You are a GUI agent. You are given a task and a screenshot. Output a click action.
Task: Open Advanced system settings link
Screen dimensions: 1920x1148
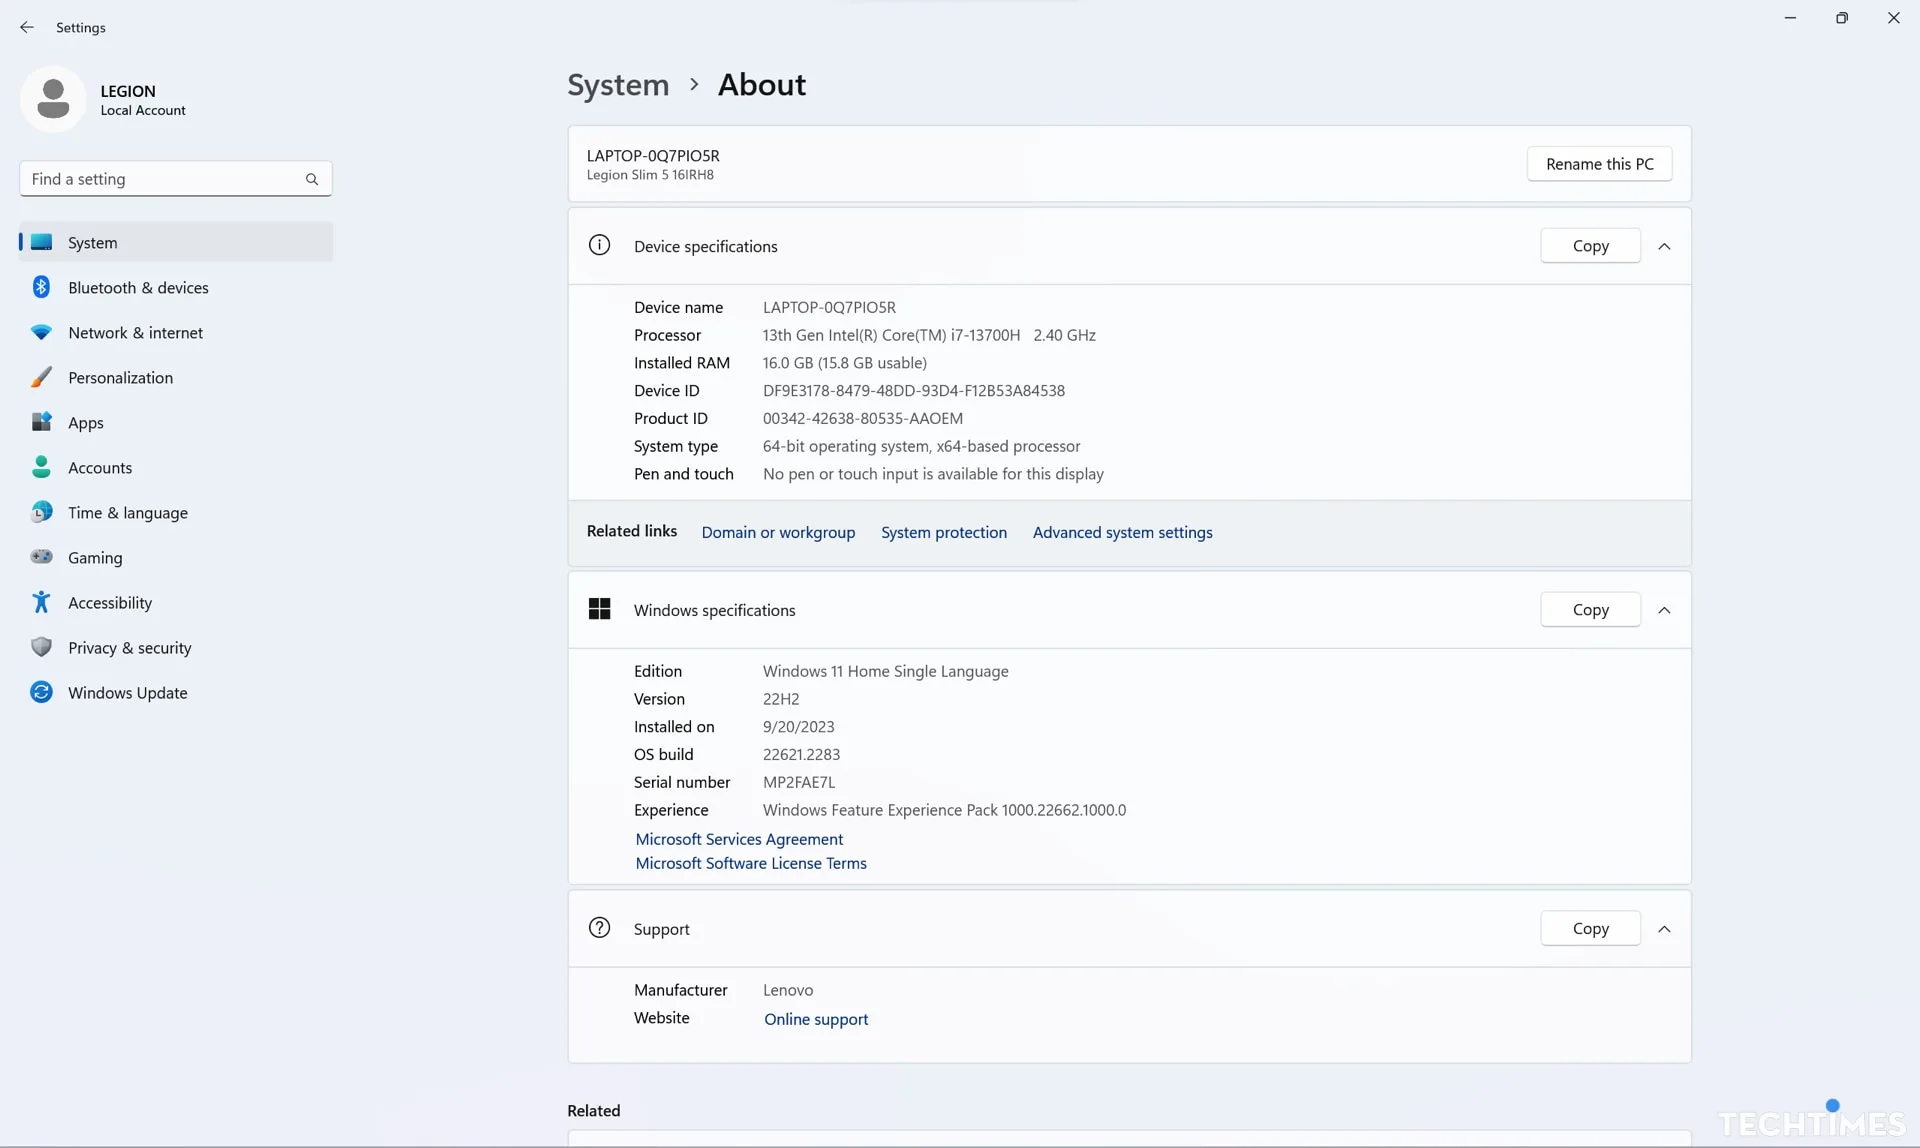pos(1122,532)
